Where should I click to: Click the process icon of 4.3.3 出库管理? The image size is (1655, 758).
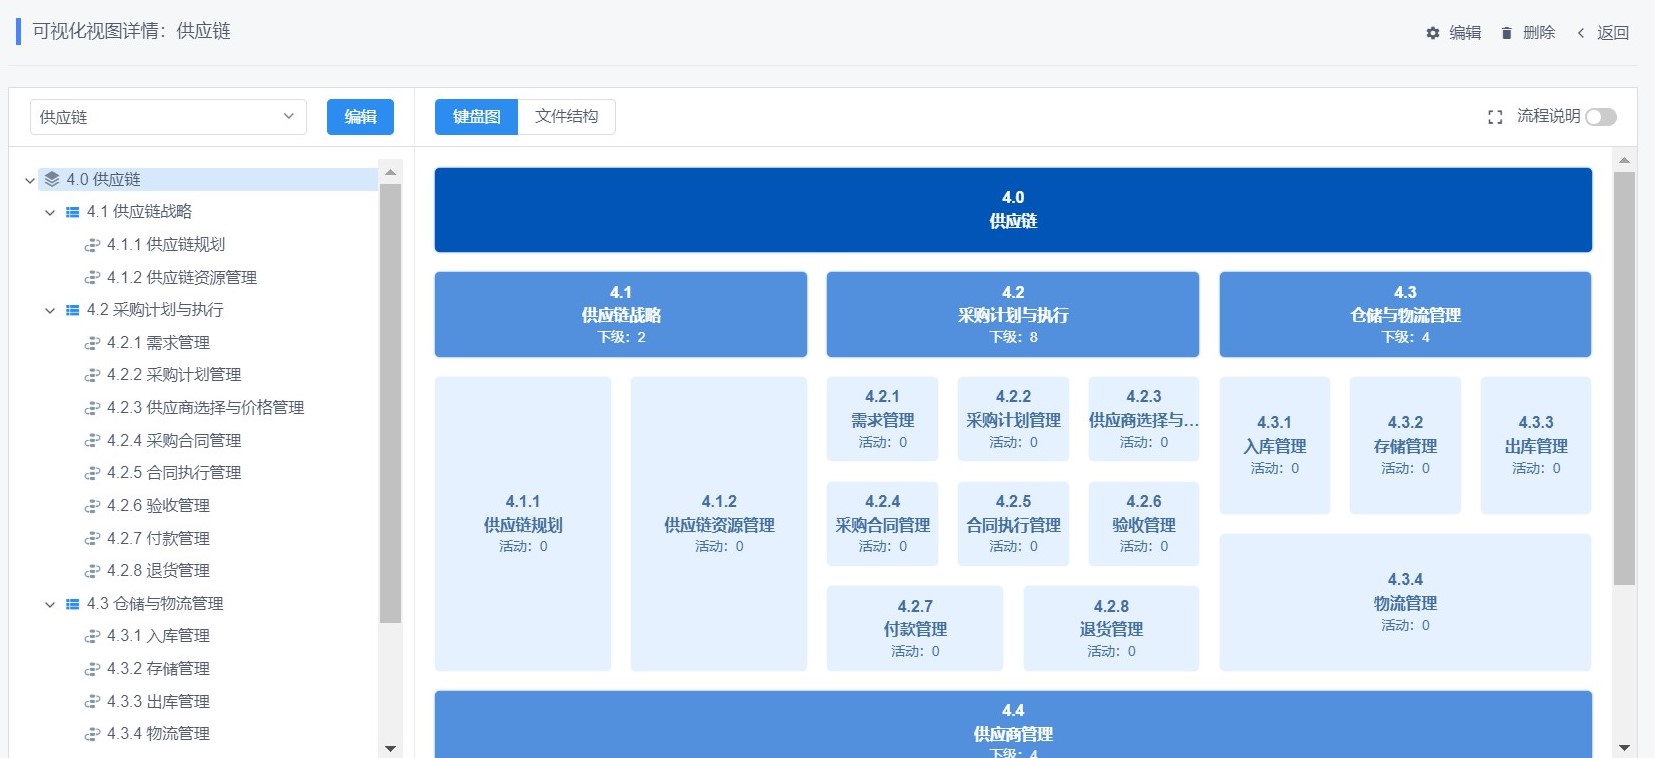pyautogui.click(x=92, y=702)
